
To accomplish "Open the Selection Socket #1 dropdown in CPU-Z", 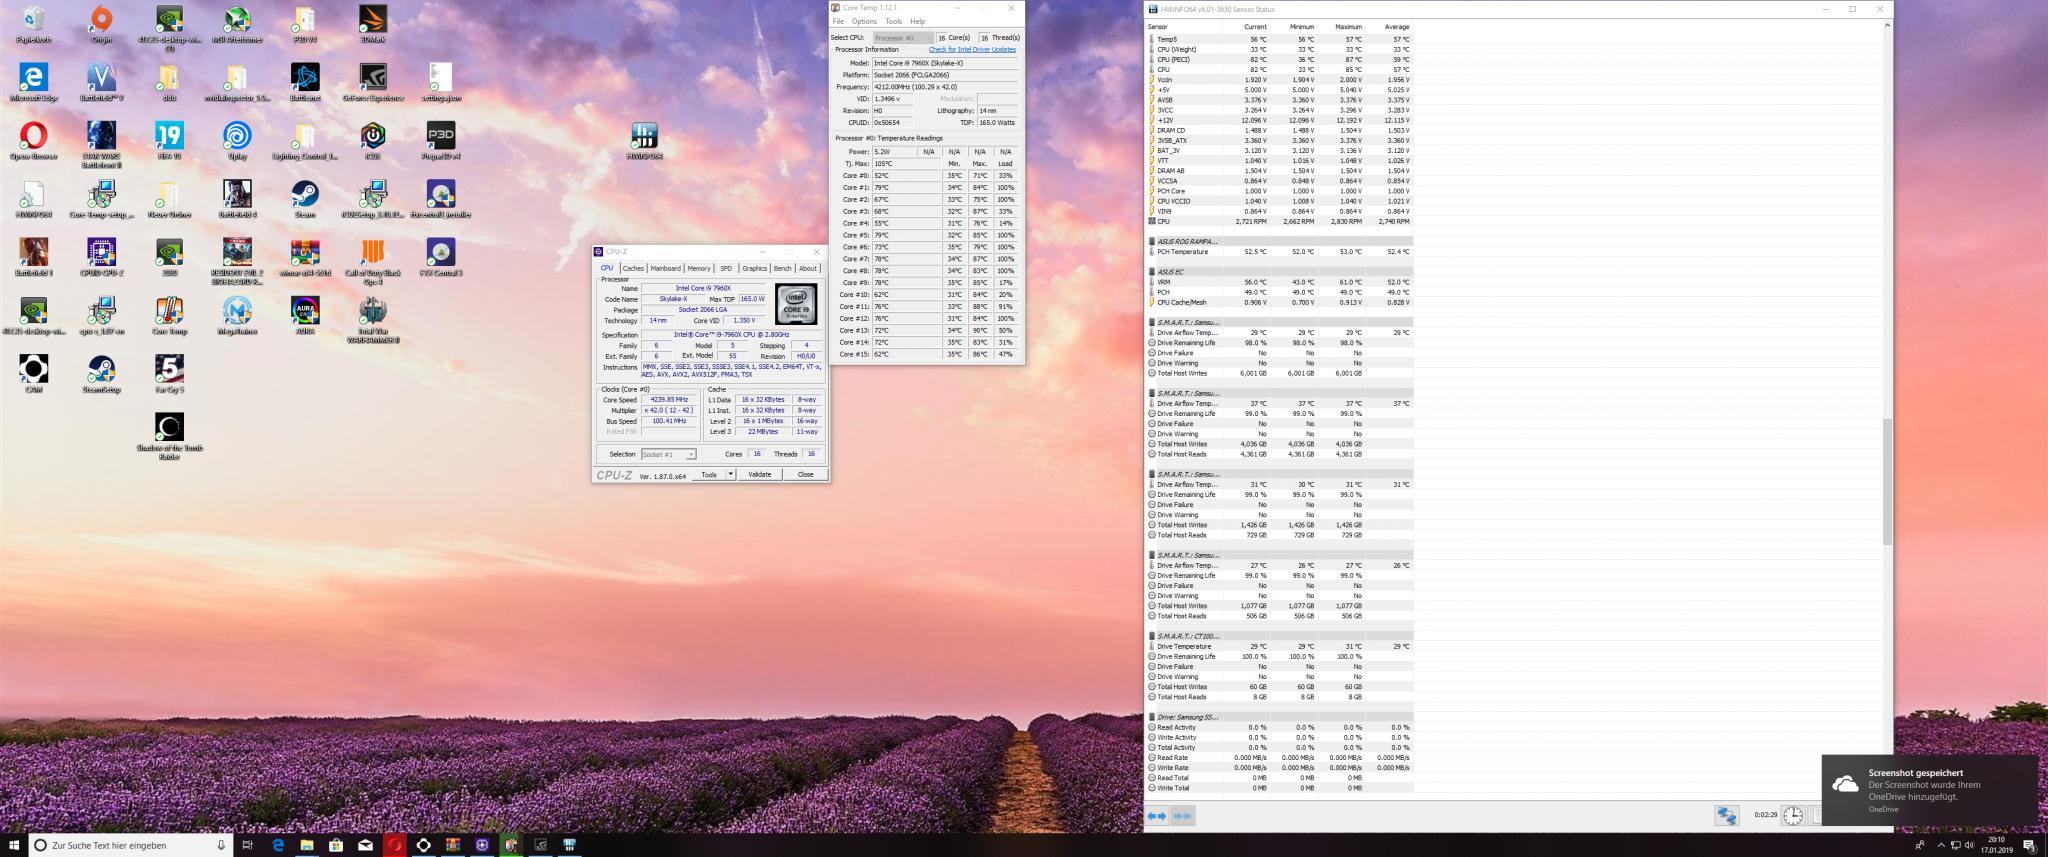I will (x=669, y=454).
